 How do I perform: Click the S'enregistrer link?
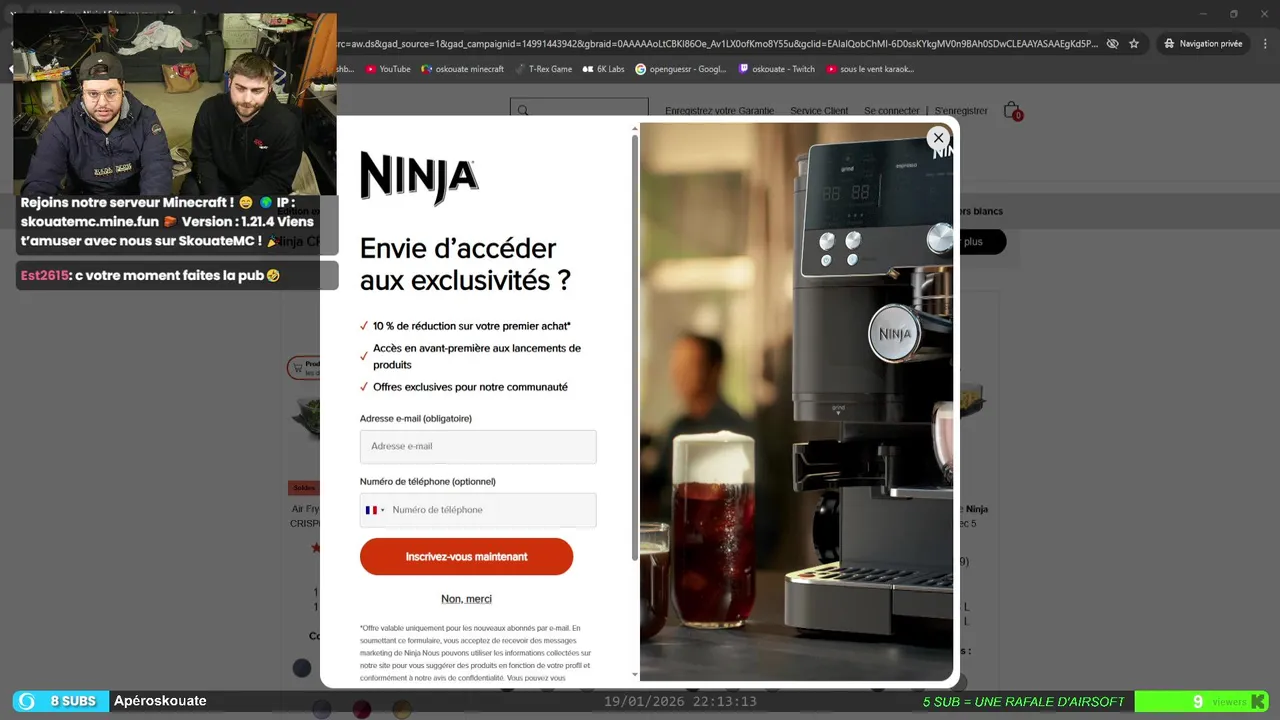coord(961,111)
